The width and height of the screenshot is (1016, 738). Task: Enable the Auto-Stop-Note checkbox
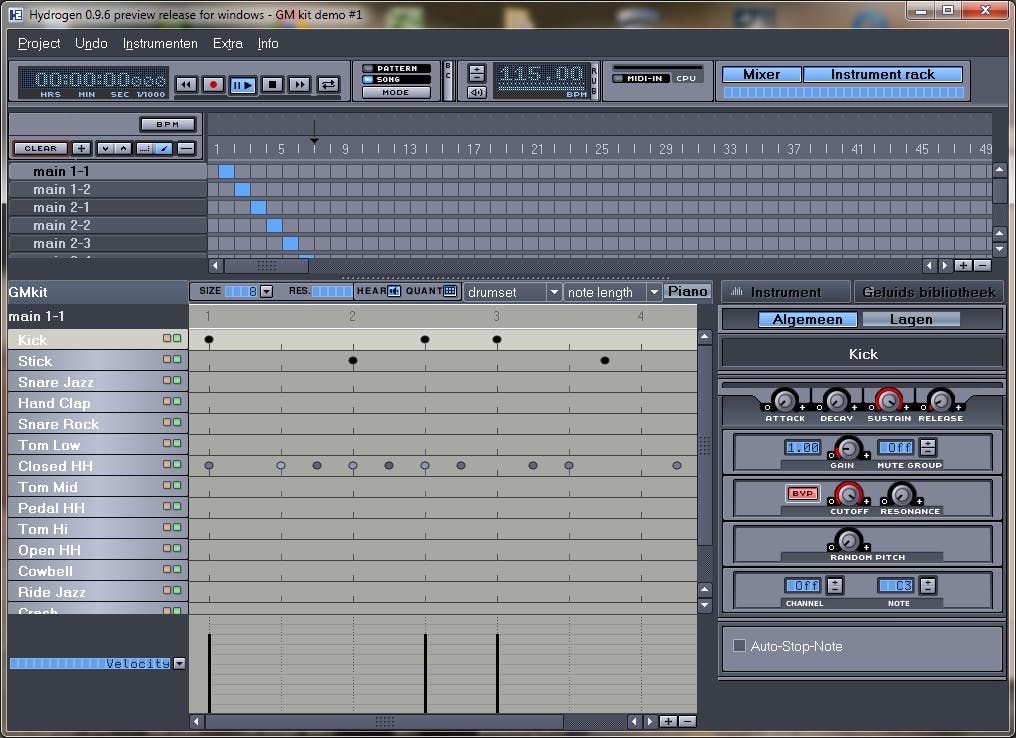click(738, 646)
